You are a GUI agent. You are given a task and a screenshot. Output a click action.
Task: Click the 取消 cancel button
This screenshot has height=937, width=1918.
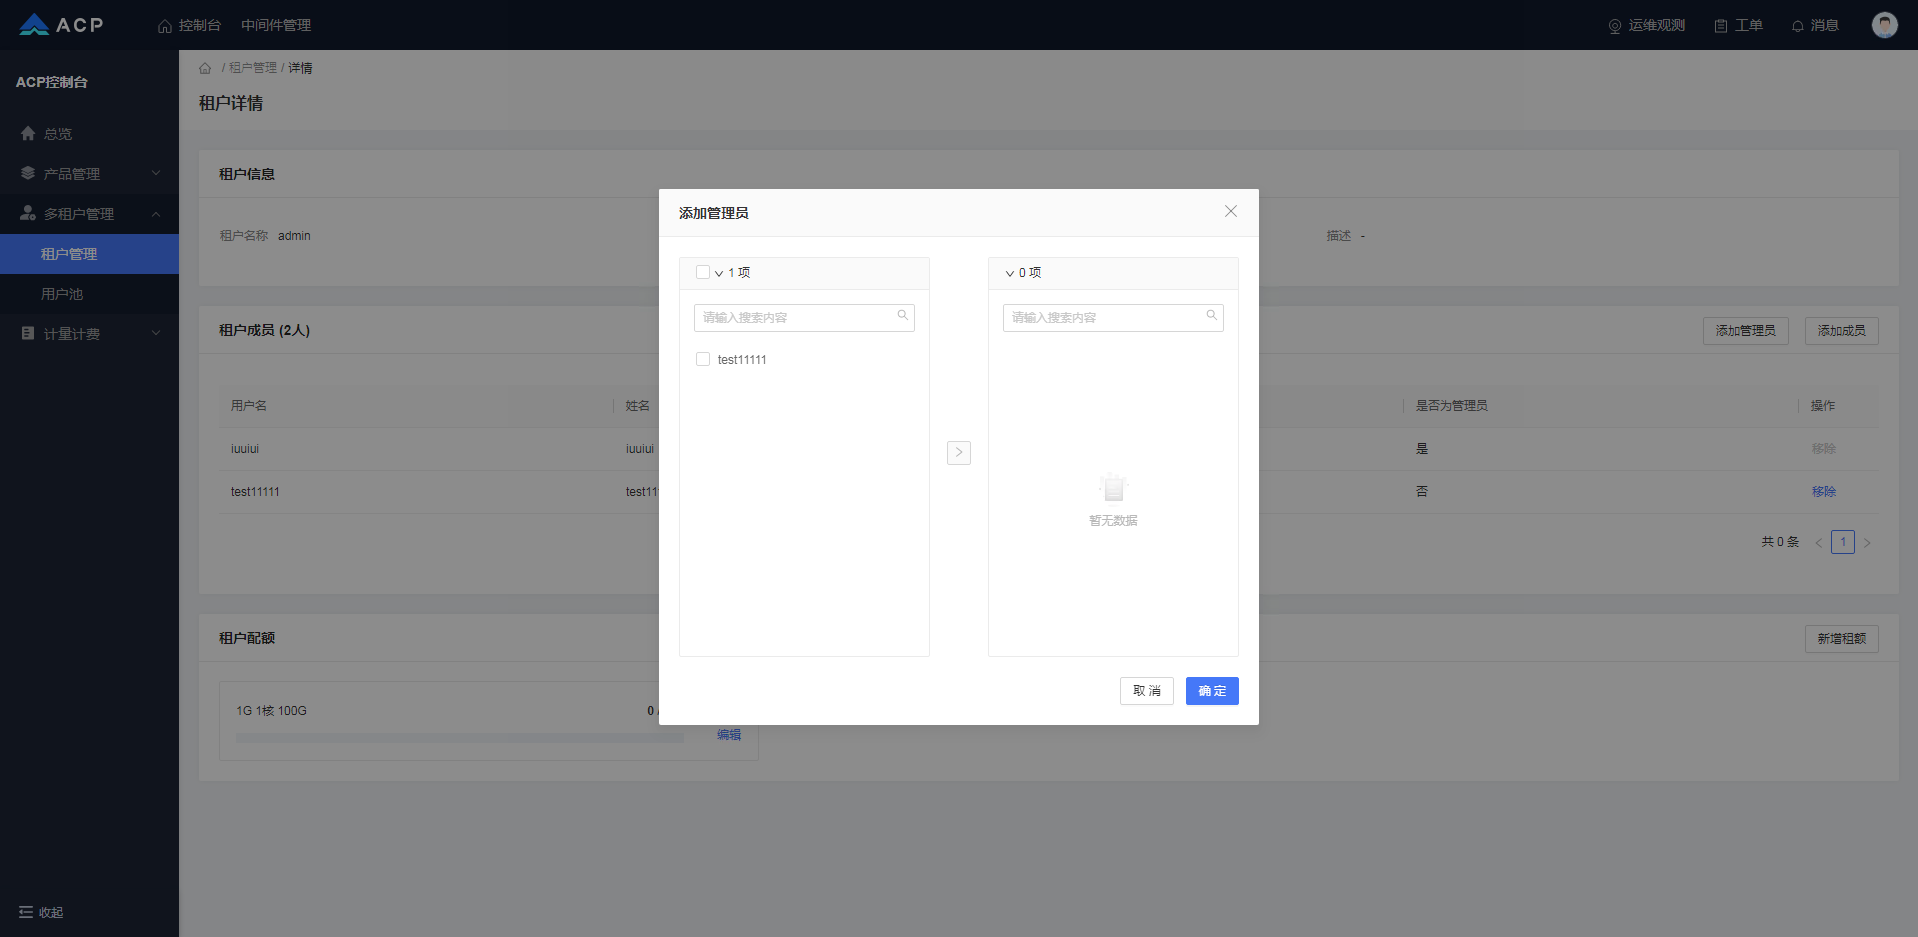click(x=1147, y=691)
